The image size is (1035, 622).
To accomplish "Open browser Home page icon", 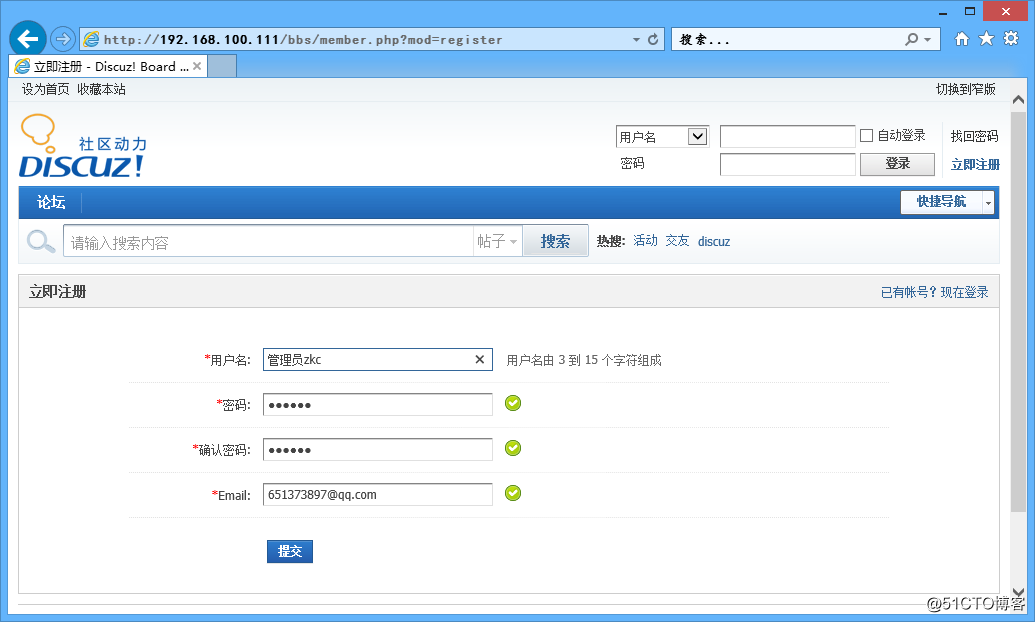I will tap(962, 39).
